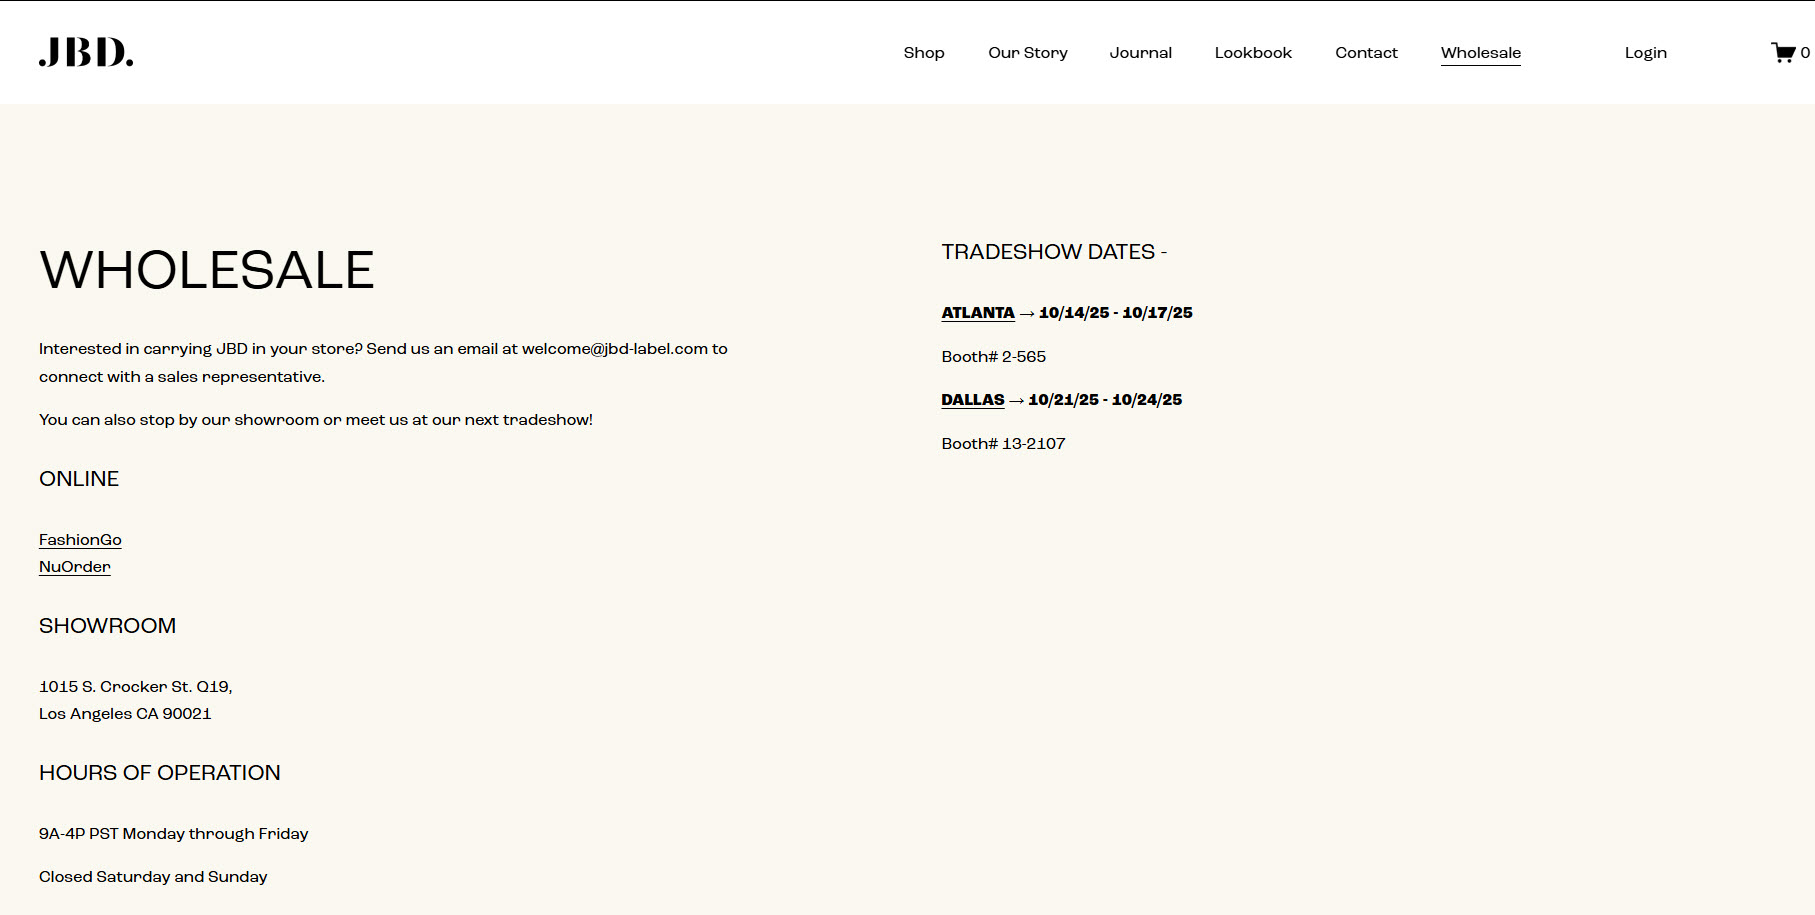Click the JBD logo to go home
Screen dimensions: 1815x915
click(x=86, y=52)
